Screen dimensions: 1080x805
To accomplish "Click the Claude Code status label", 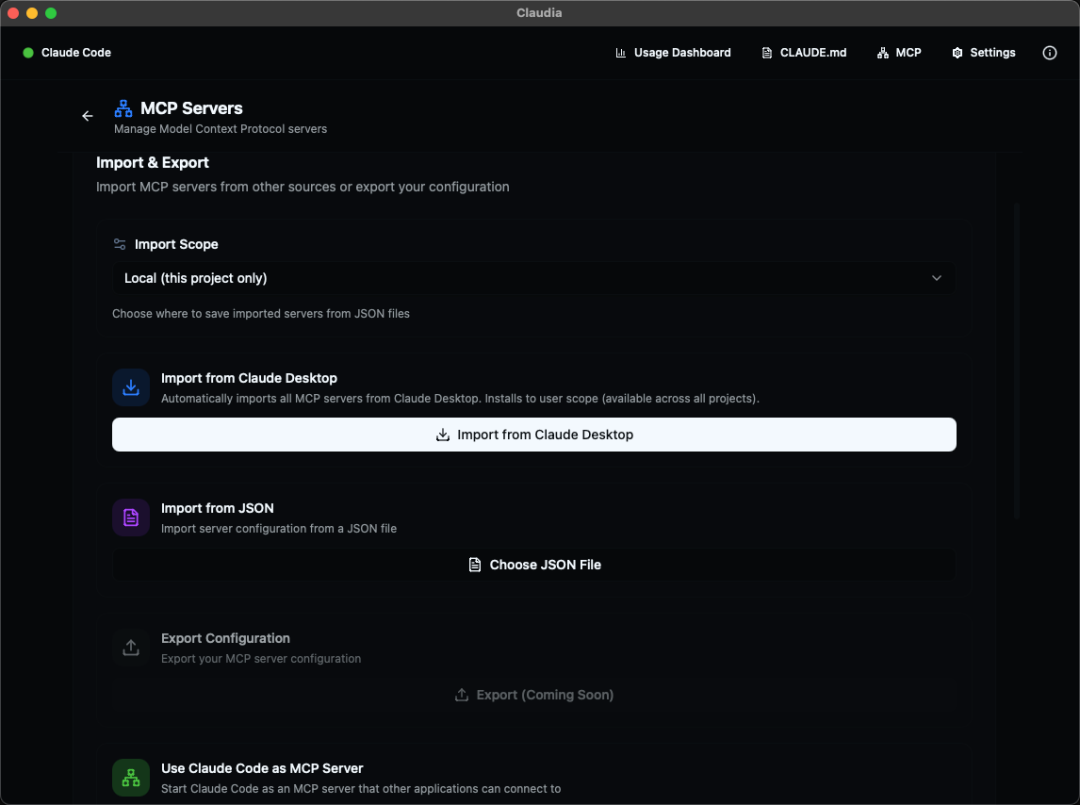I will [x=76, y=53].
